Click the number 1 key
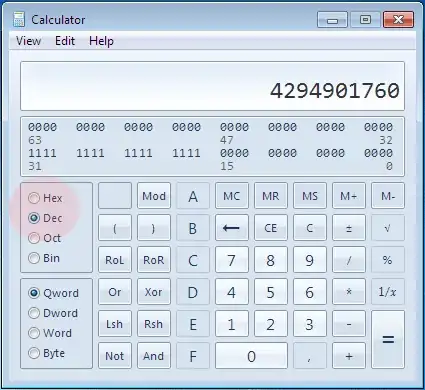 pos(232,324)
